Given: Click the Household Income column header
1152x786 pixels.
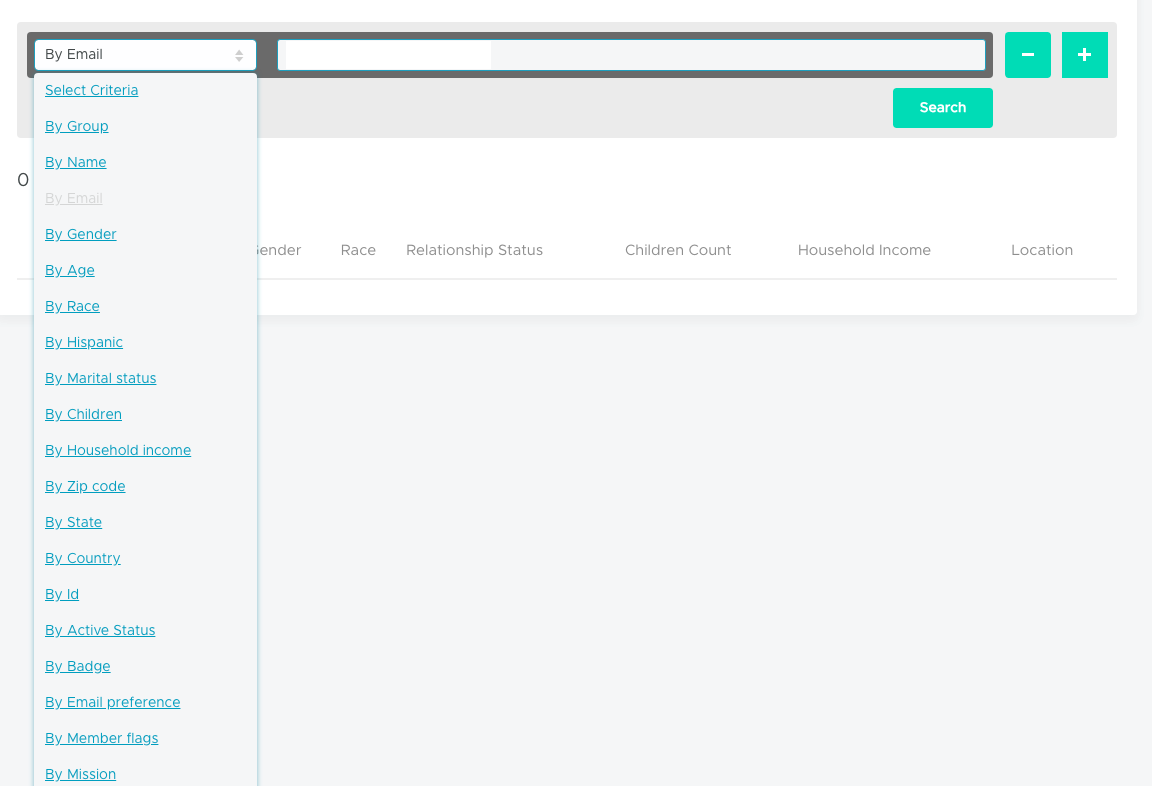Looking at the screenshot, I should (864, 250).
